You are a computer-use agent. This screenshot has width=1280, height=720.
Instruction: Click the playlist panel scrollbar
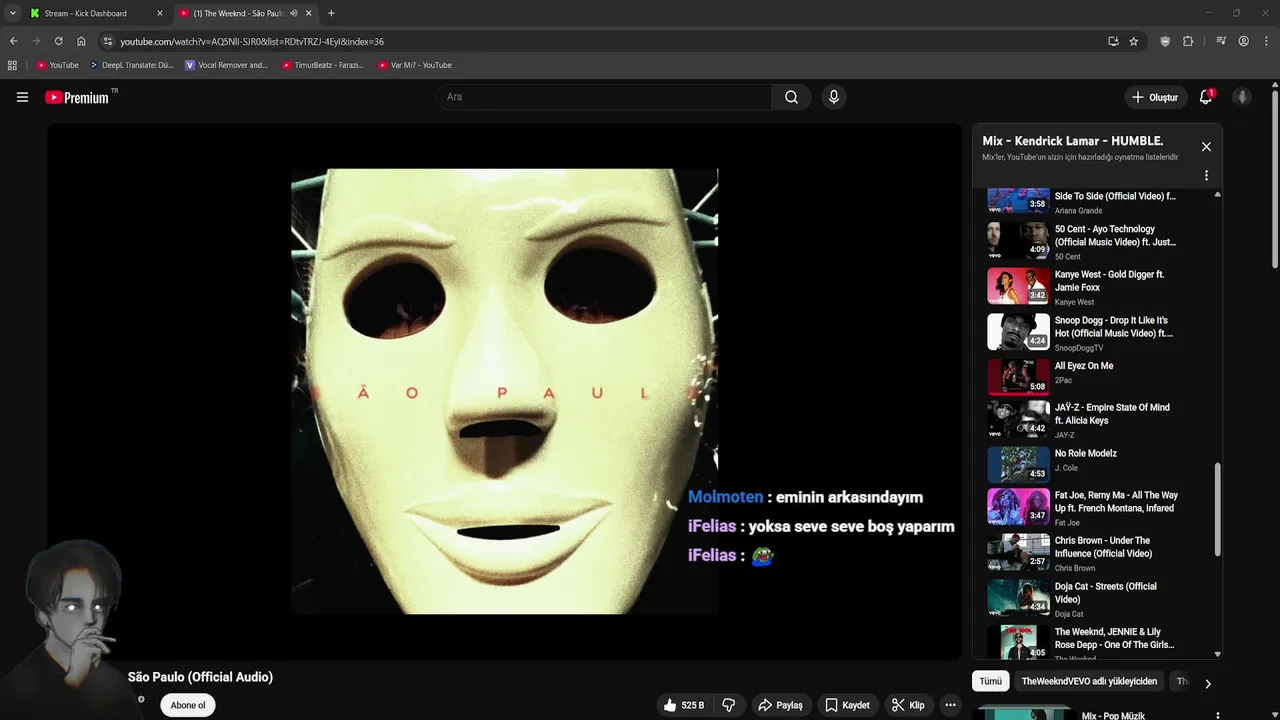(x=1217, y=510)
